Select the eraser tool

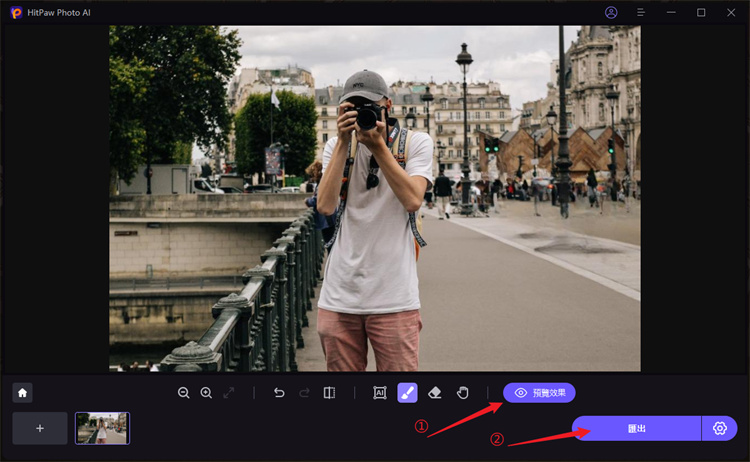coord(435,393)
